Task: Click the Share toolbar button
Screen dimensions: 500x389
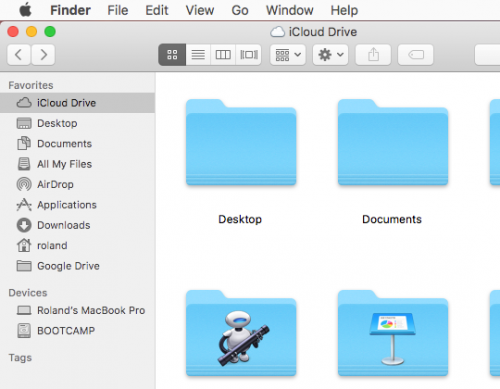Action: [x=373, y=55]
